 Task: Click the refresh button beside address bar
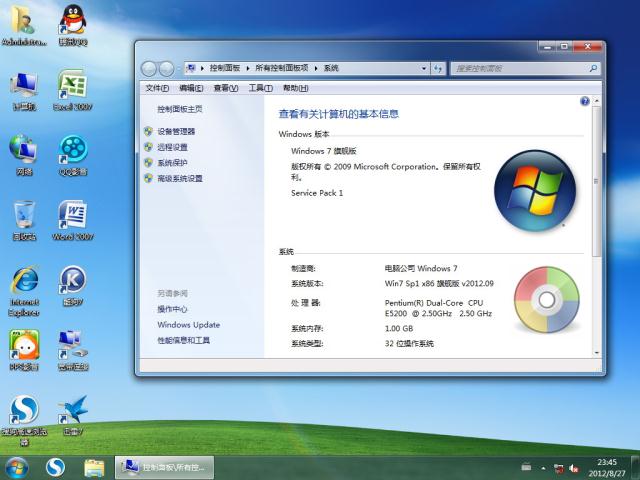pos(438,68)
